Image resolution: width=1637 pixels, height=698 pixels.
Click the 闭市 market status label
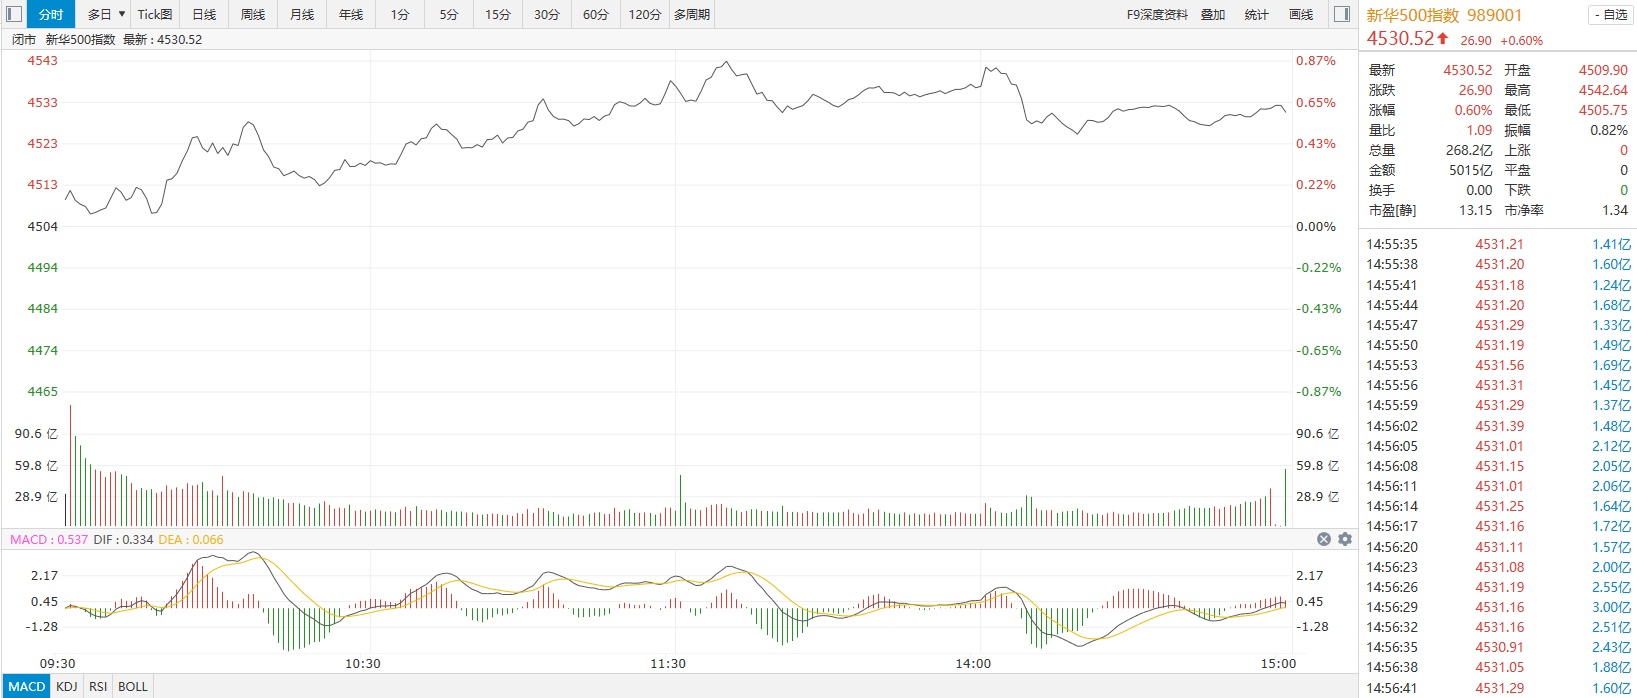pyautogui.click(x=24, y=39)
